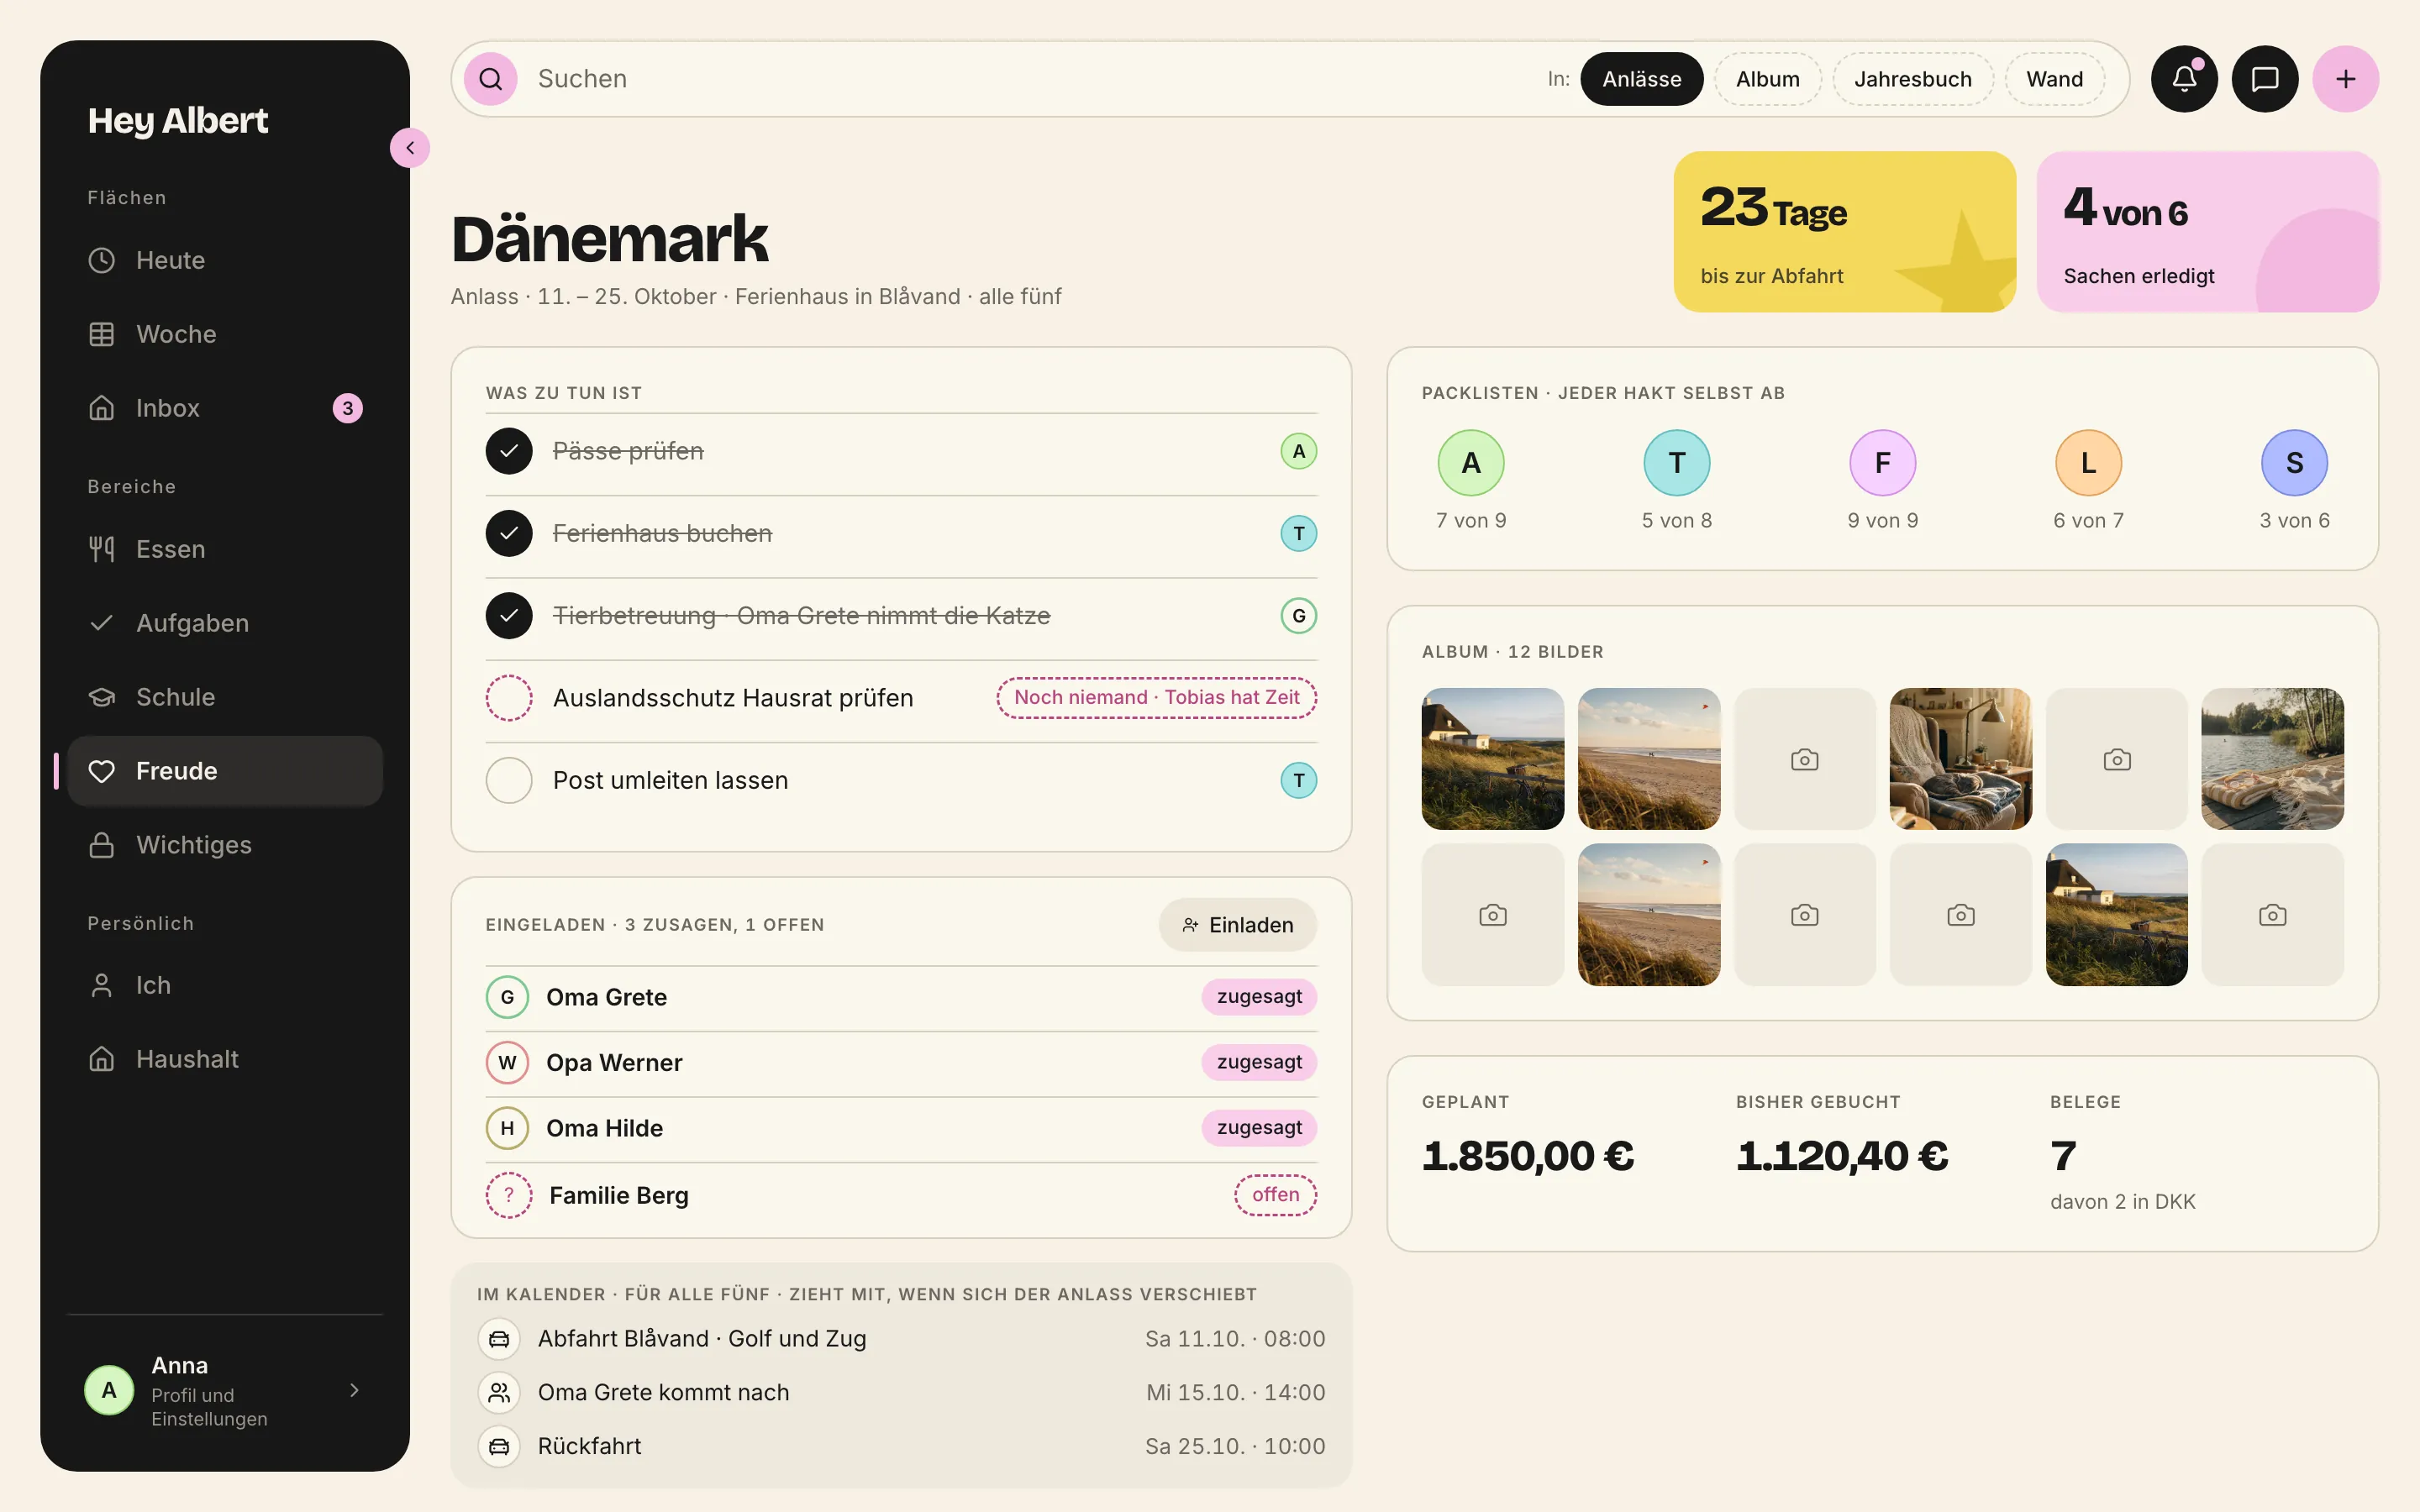This screenshot has width=2420, height=1512.
Task: Select the Freude heart icon
Action: [x=102, y=771]
